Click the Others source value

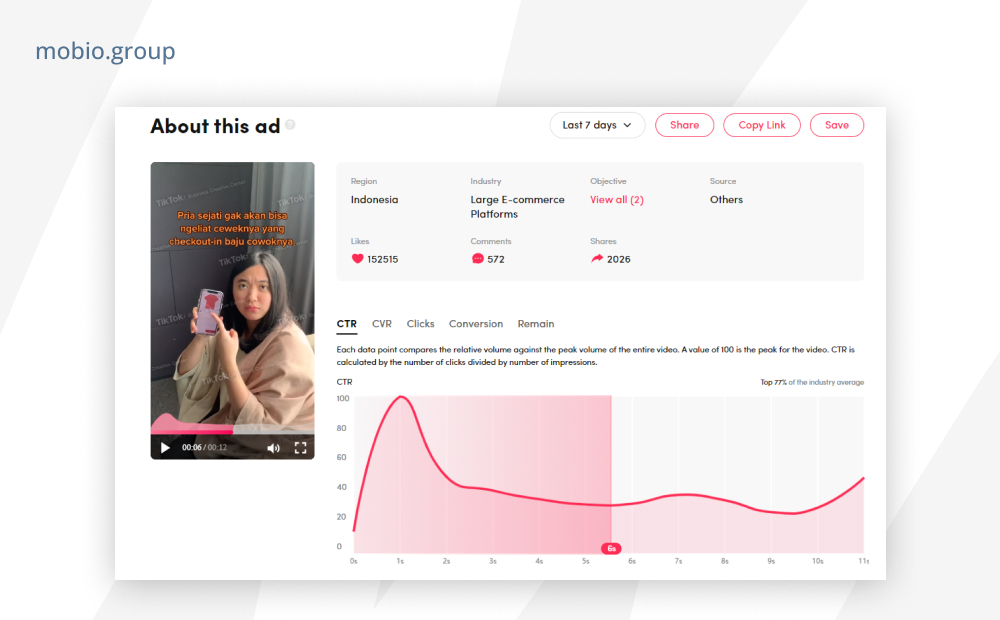pos(726,200)
